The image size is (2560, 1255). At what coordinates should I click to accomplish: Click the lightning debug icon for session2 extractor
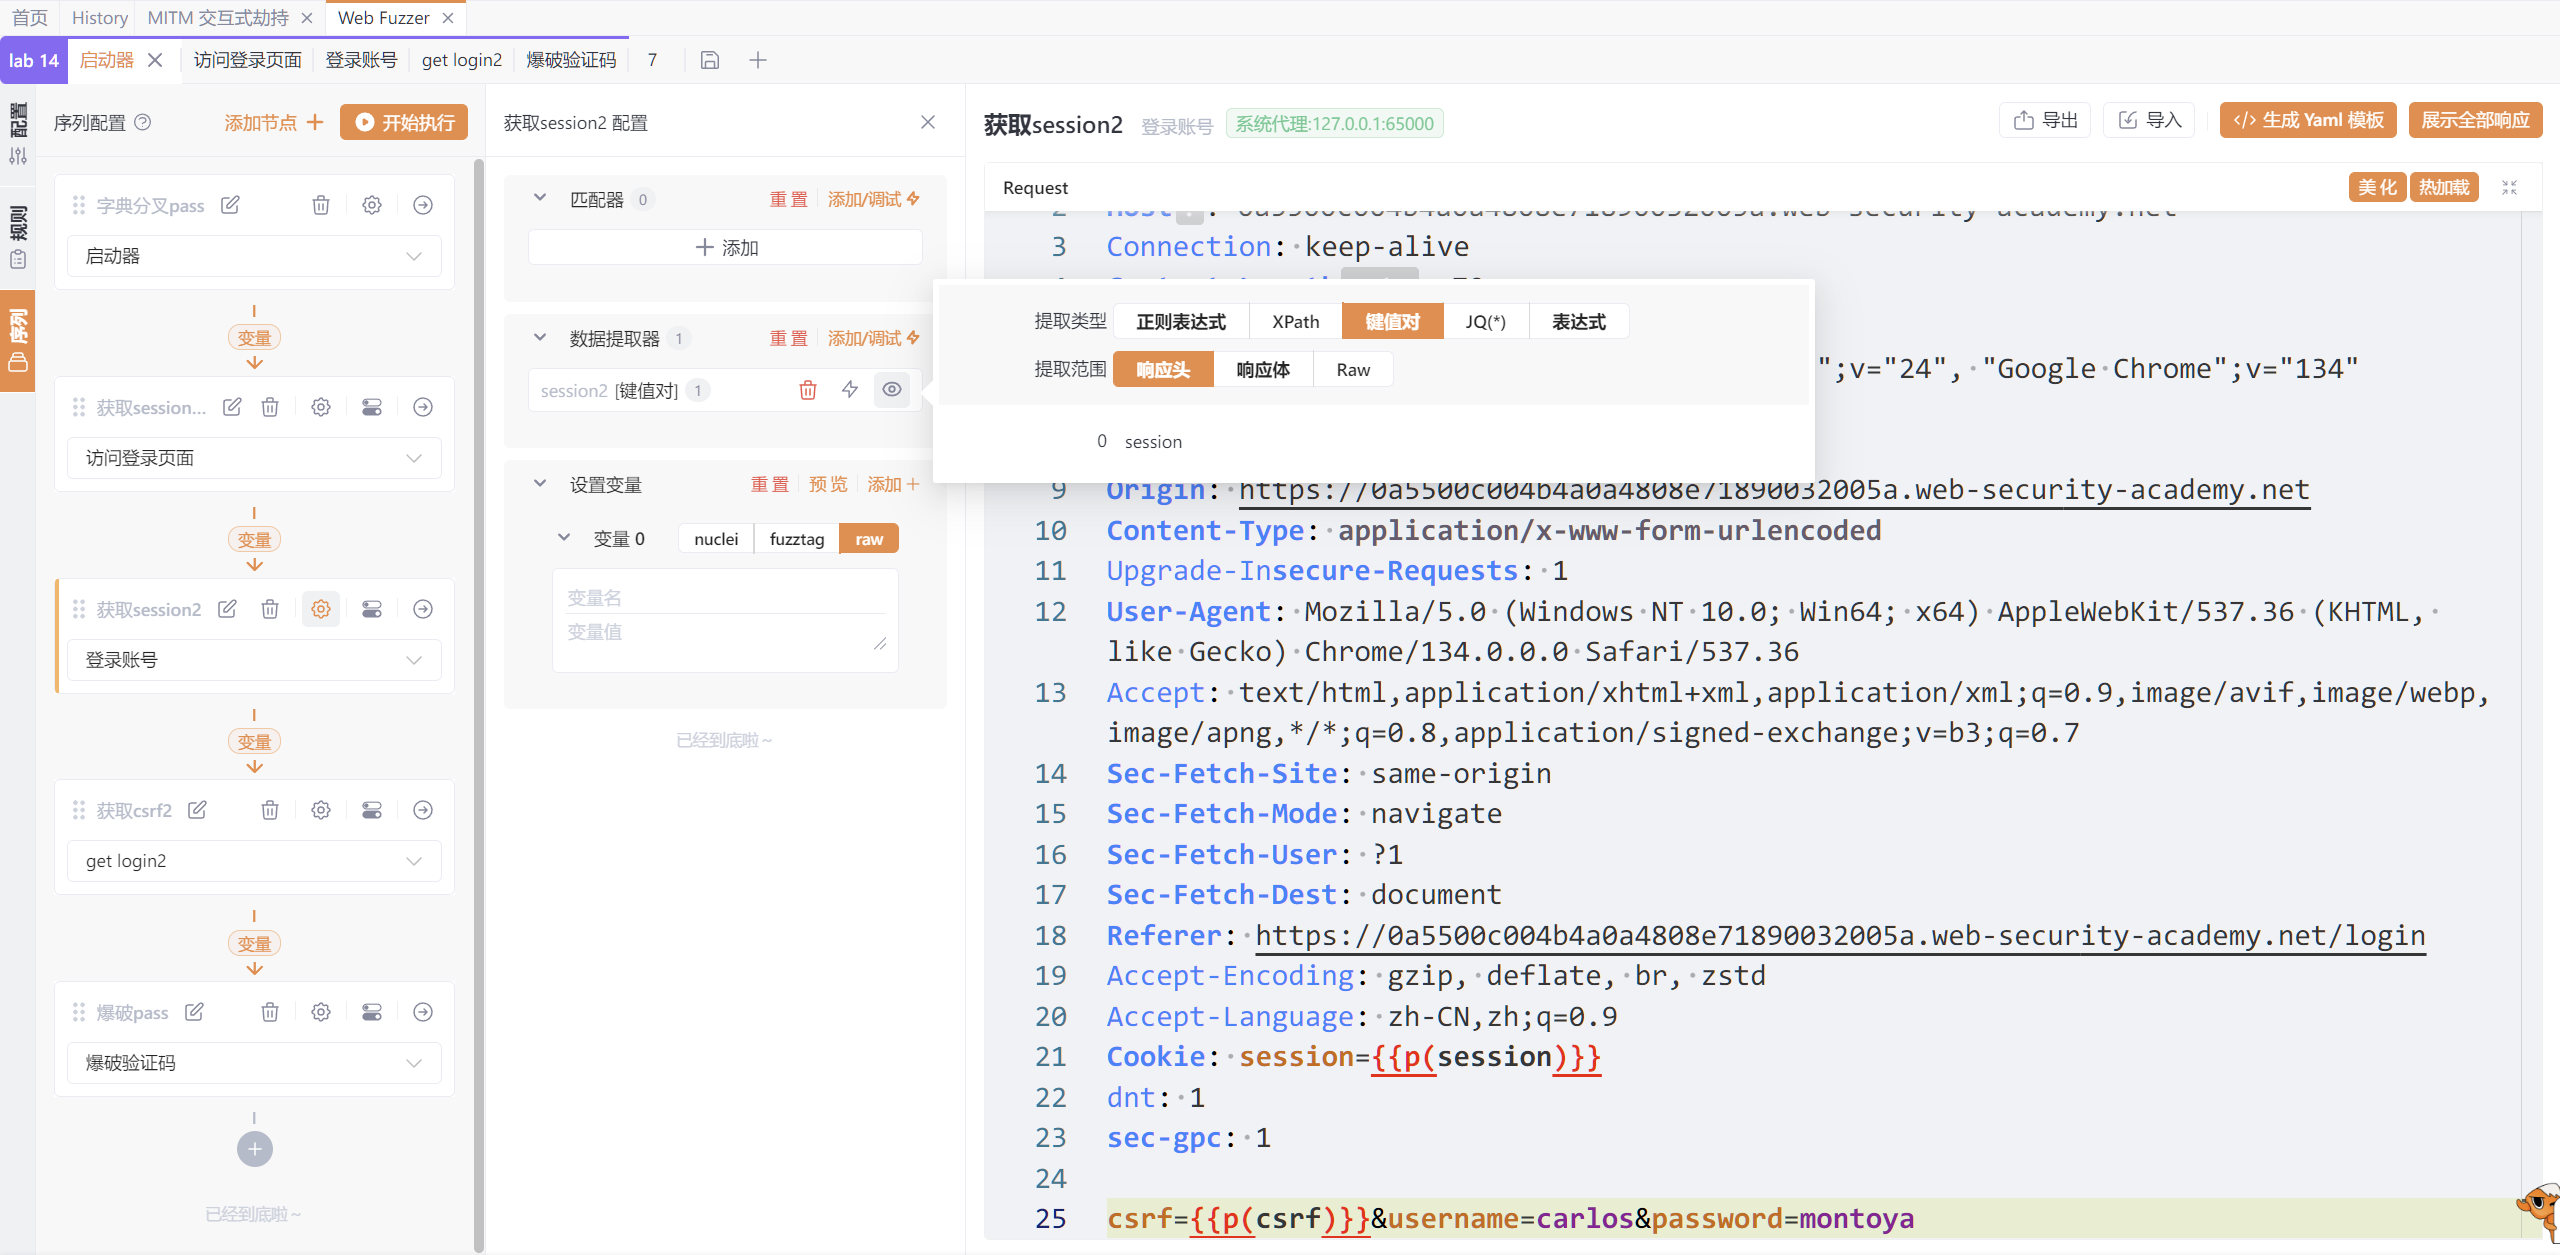click(x=850, y=390)
